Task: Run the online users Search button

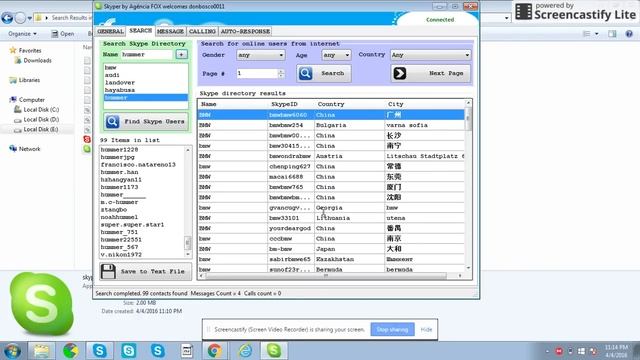Action: point(324,73)
